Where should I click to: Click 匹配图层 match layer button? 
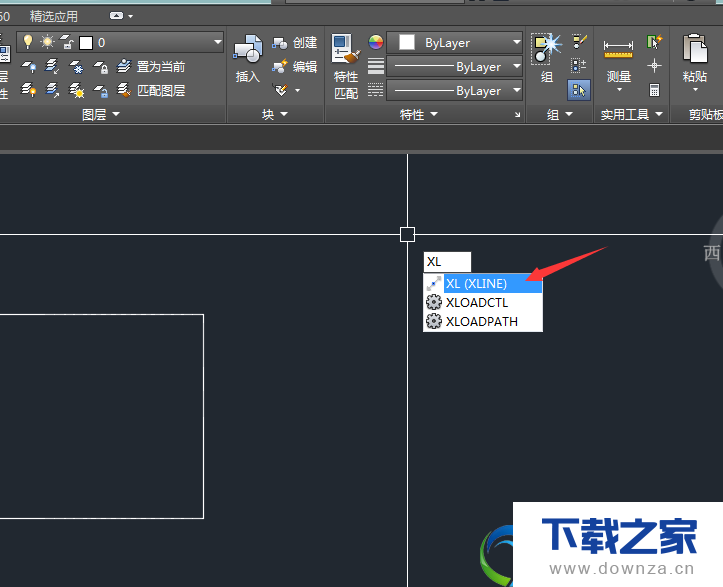point(150,90)
